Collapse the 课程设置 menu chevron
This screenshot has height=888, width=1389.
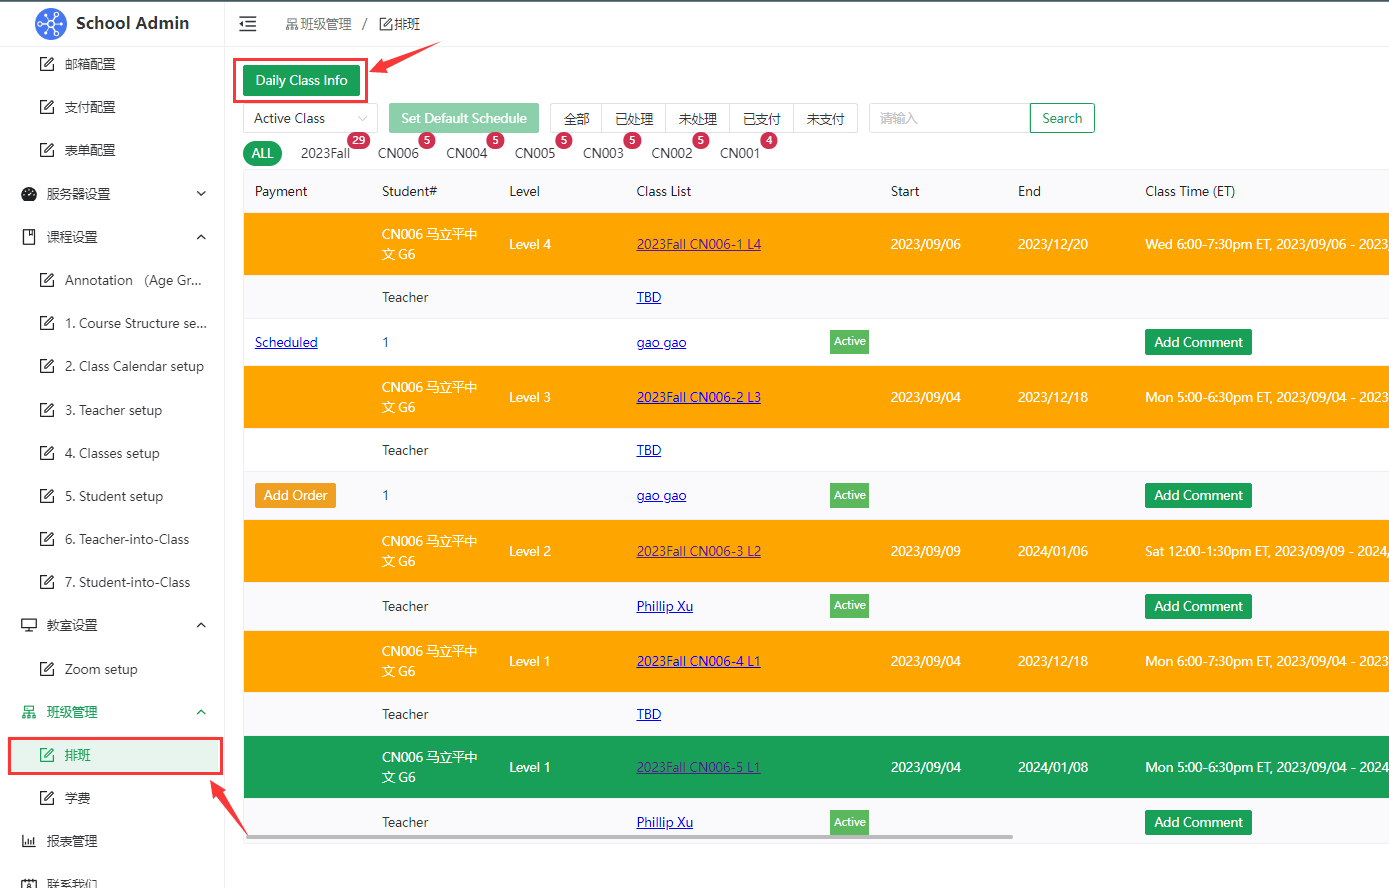[201, 237]
